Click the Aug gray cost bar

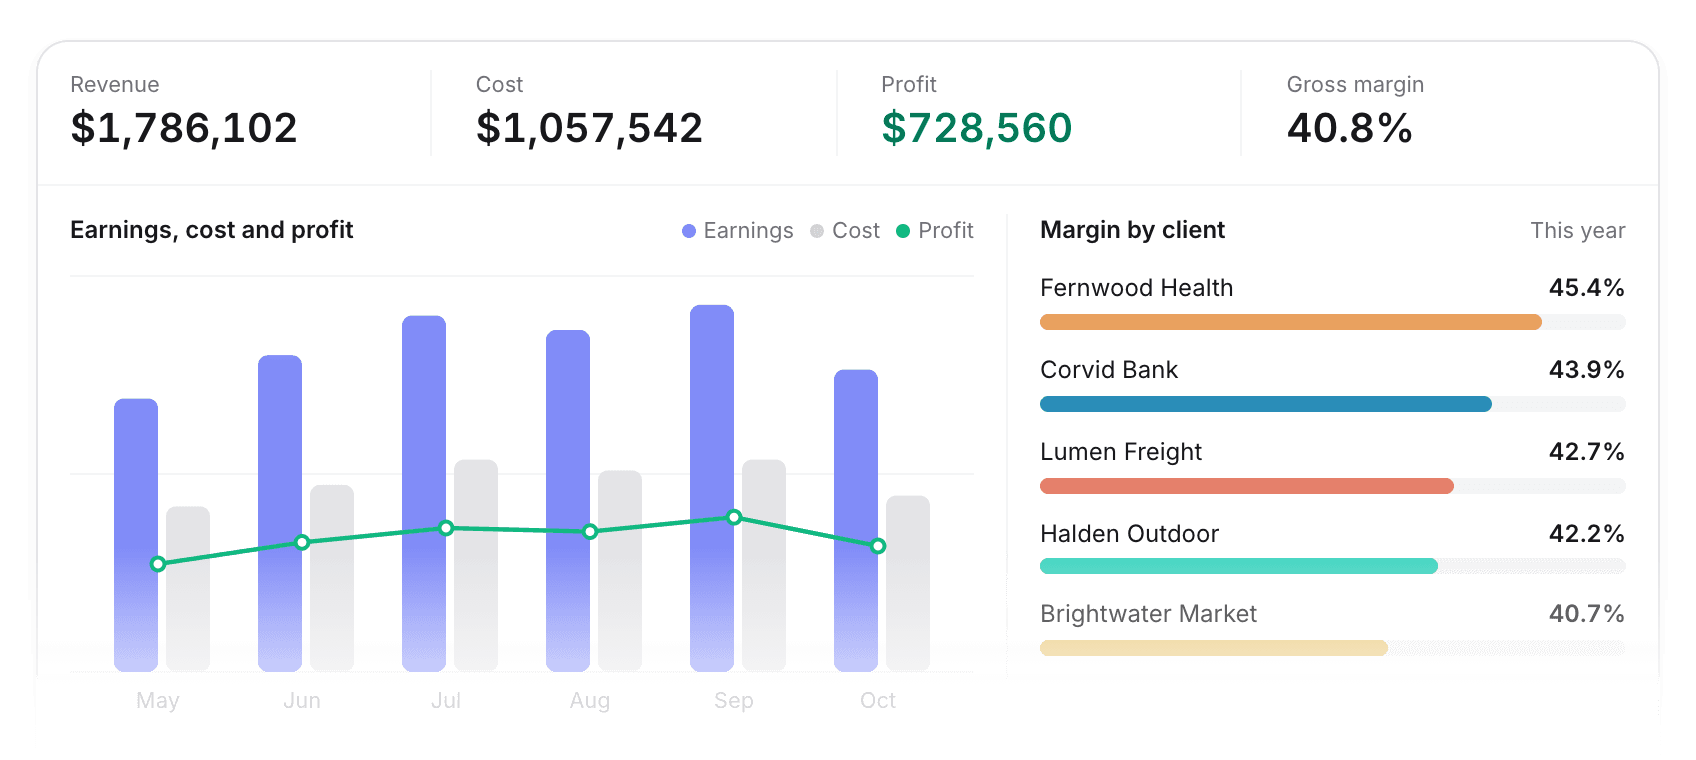coord(620,571)
